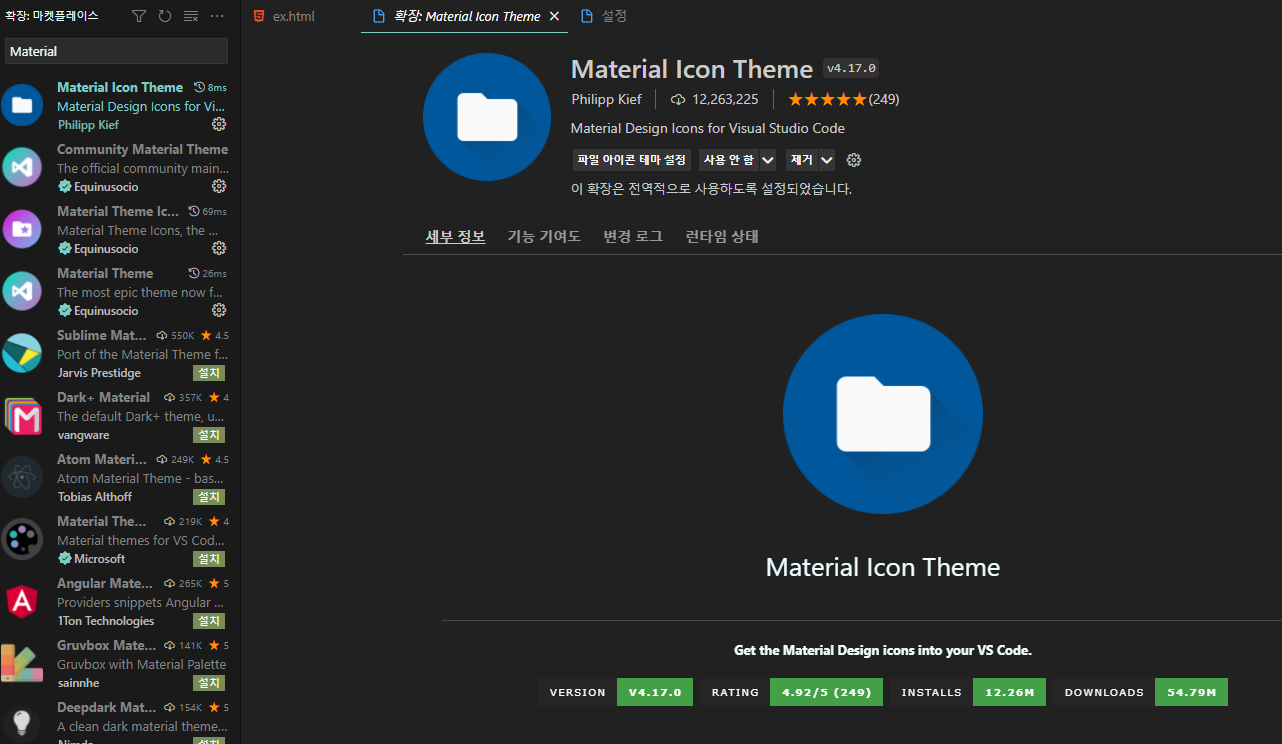Install the Dark+ Material extension
1282x744 pixels.
[x=209, y=435]
